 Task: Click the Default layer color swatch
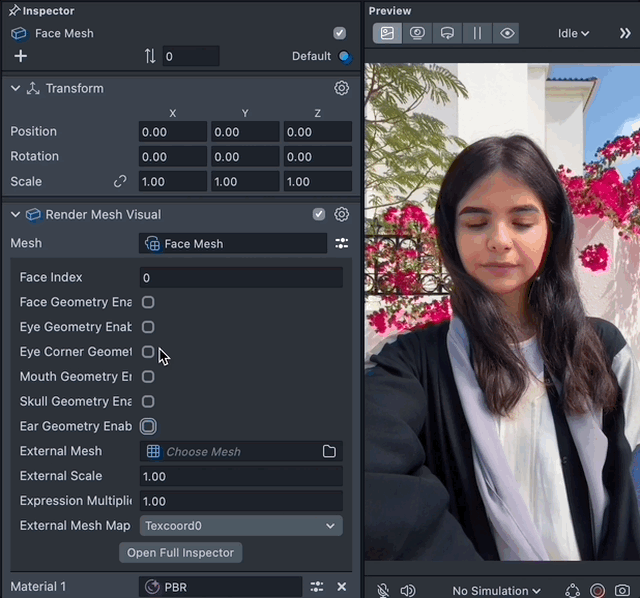344,57
